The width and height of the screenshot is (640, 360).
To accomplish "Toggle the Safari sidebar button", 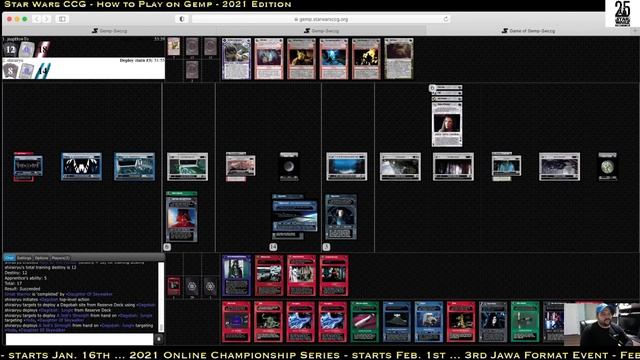I will point(62,19).
